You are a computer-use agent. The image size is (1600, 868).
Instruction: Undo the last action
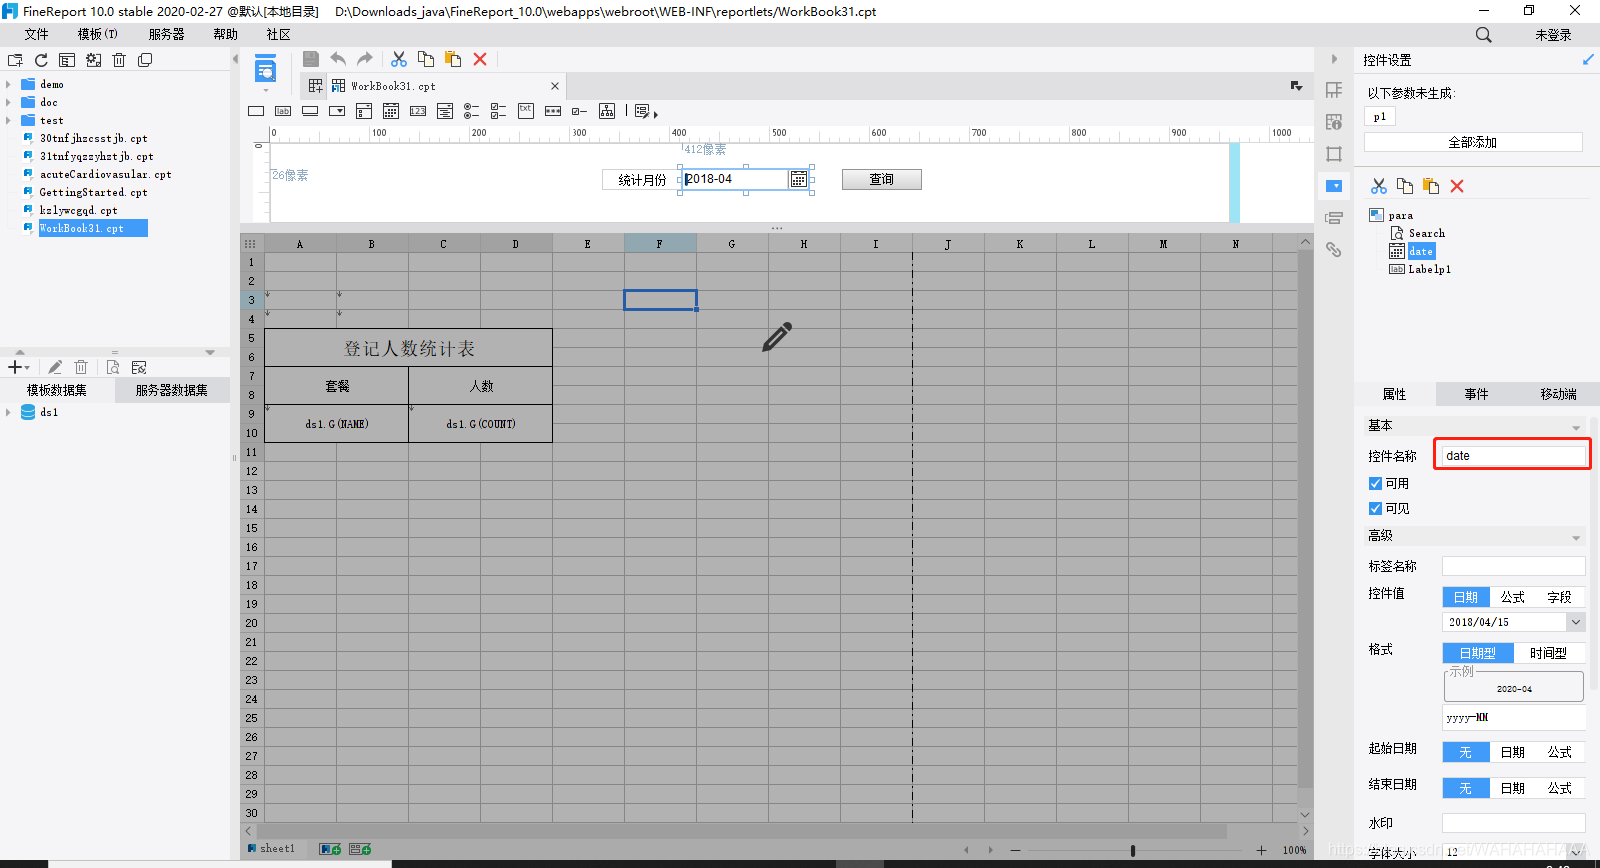pos(338,59)
